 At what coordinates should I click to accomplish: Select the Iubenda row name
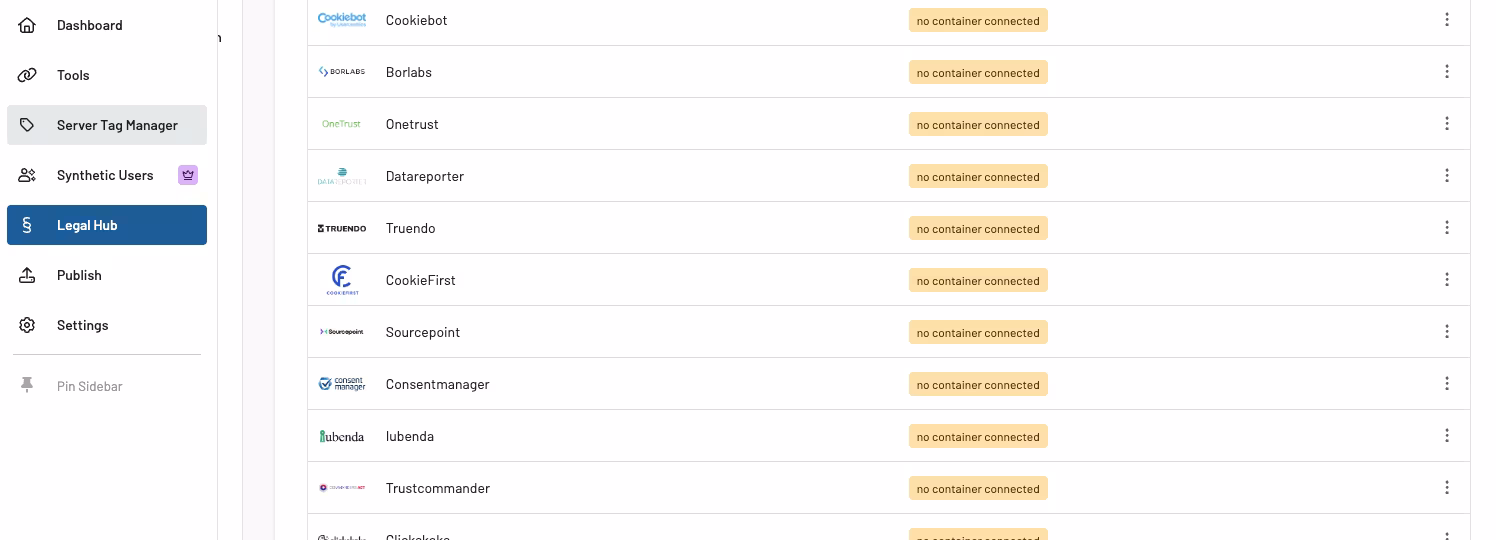(x=410, y=436)
